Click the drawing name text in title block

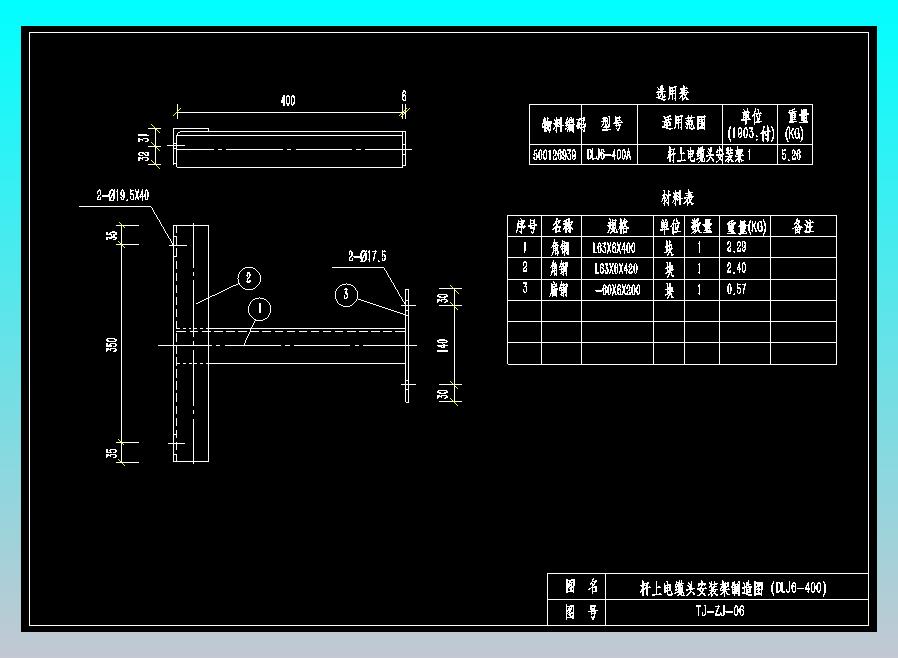point(733,588)
